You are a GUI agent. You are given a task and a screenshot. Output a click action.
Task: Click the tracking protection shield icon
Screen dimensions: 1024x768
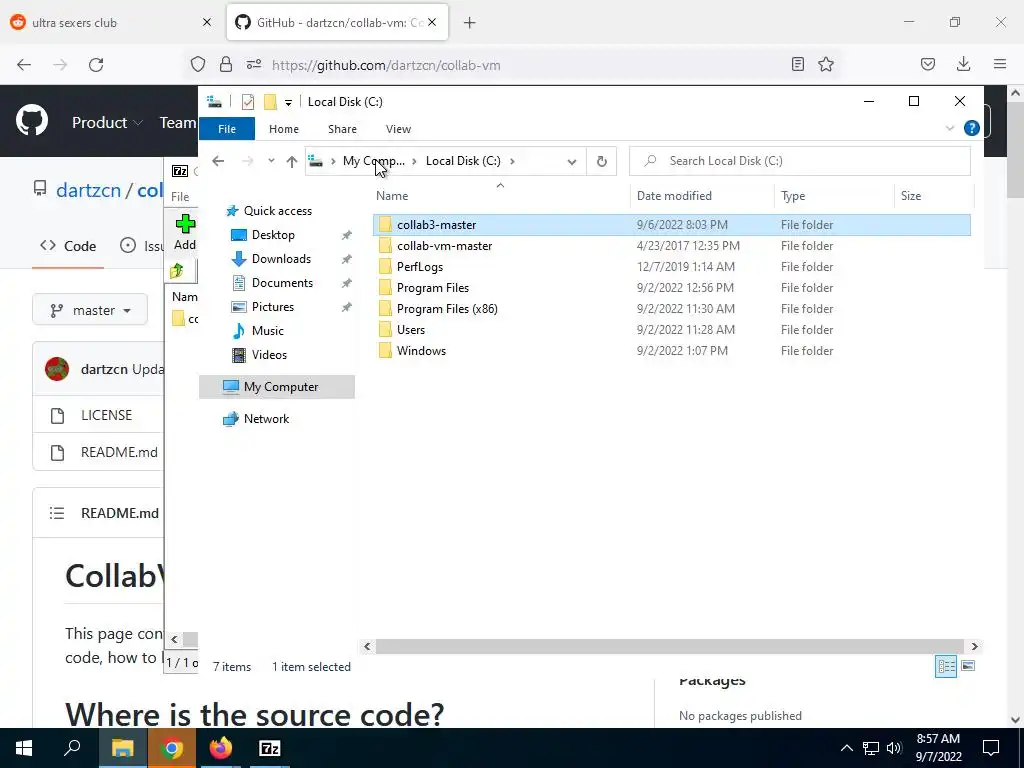[198, 64]
